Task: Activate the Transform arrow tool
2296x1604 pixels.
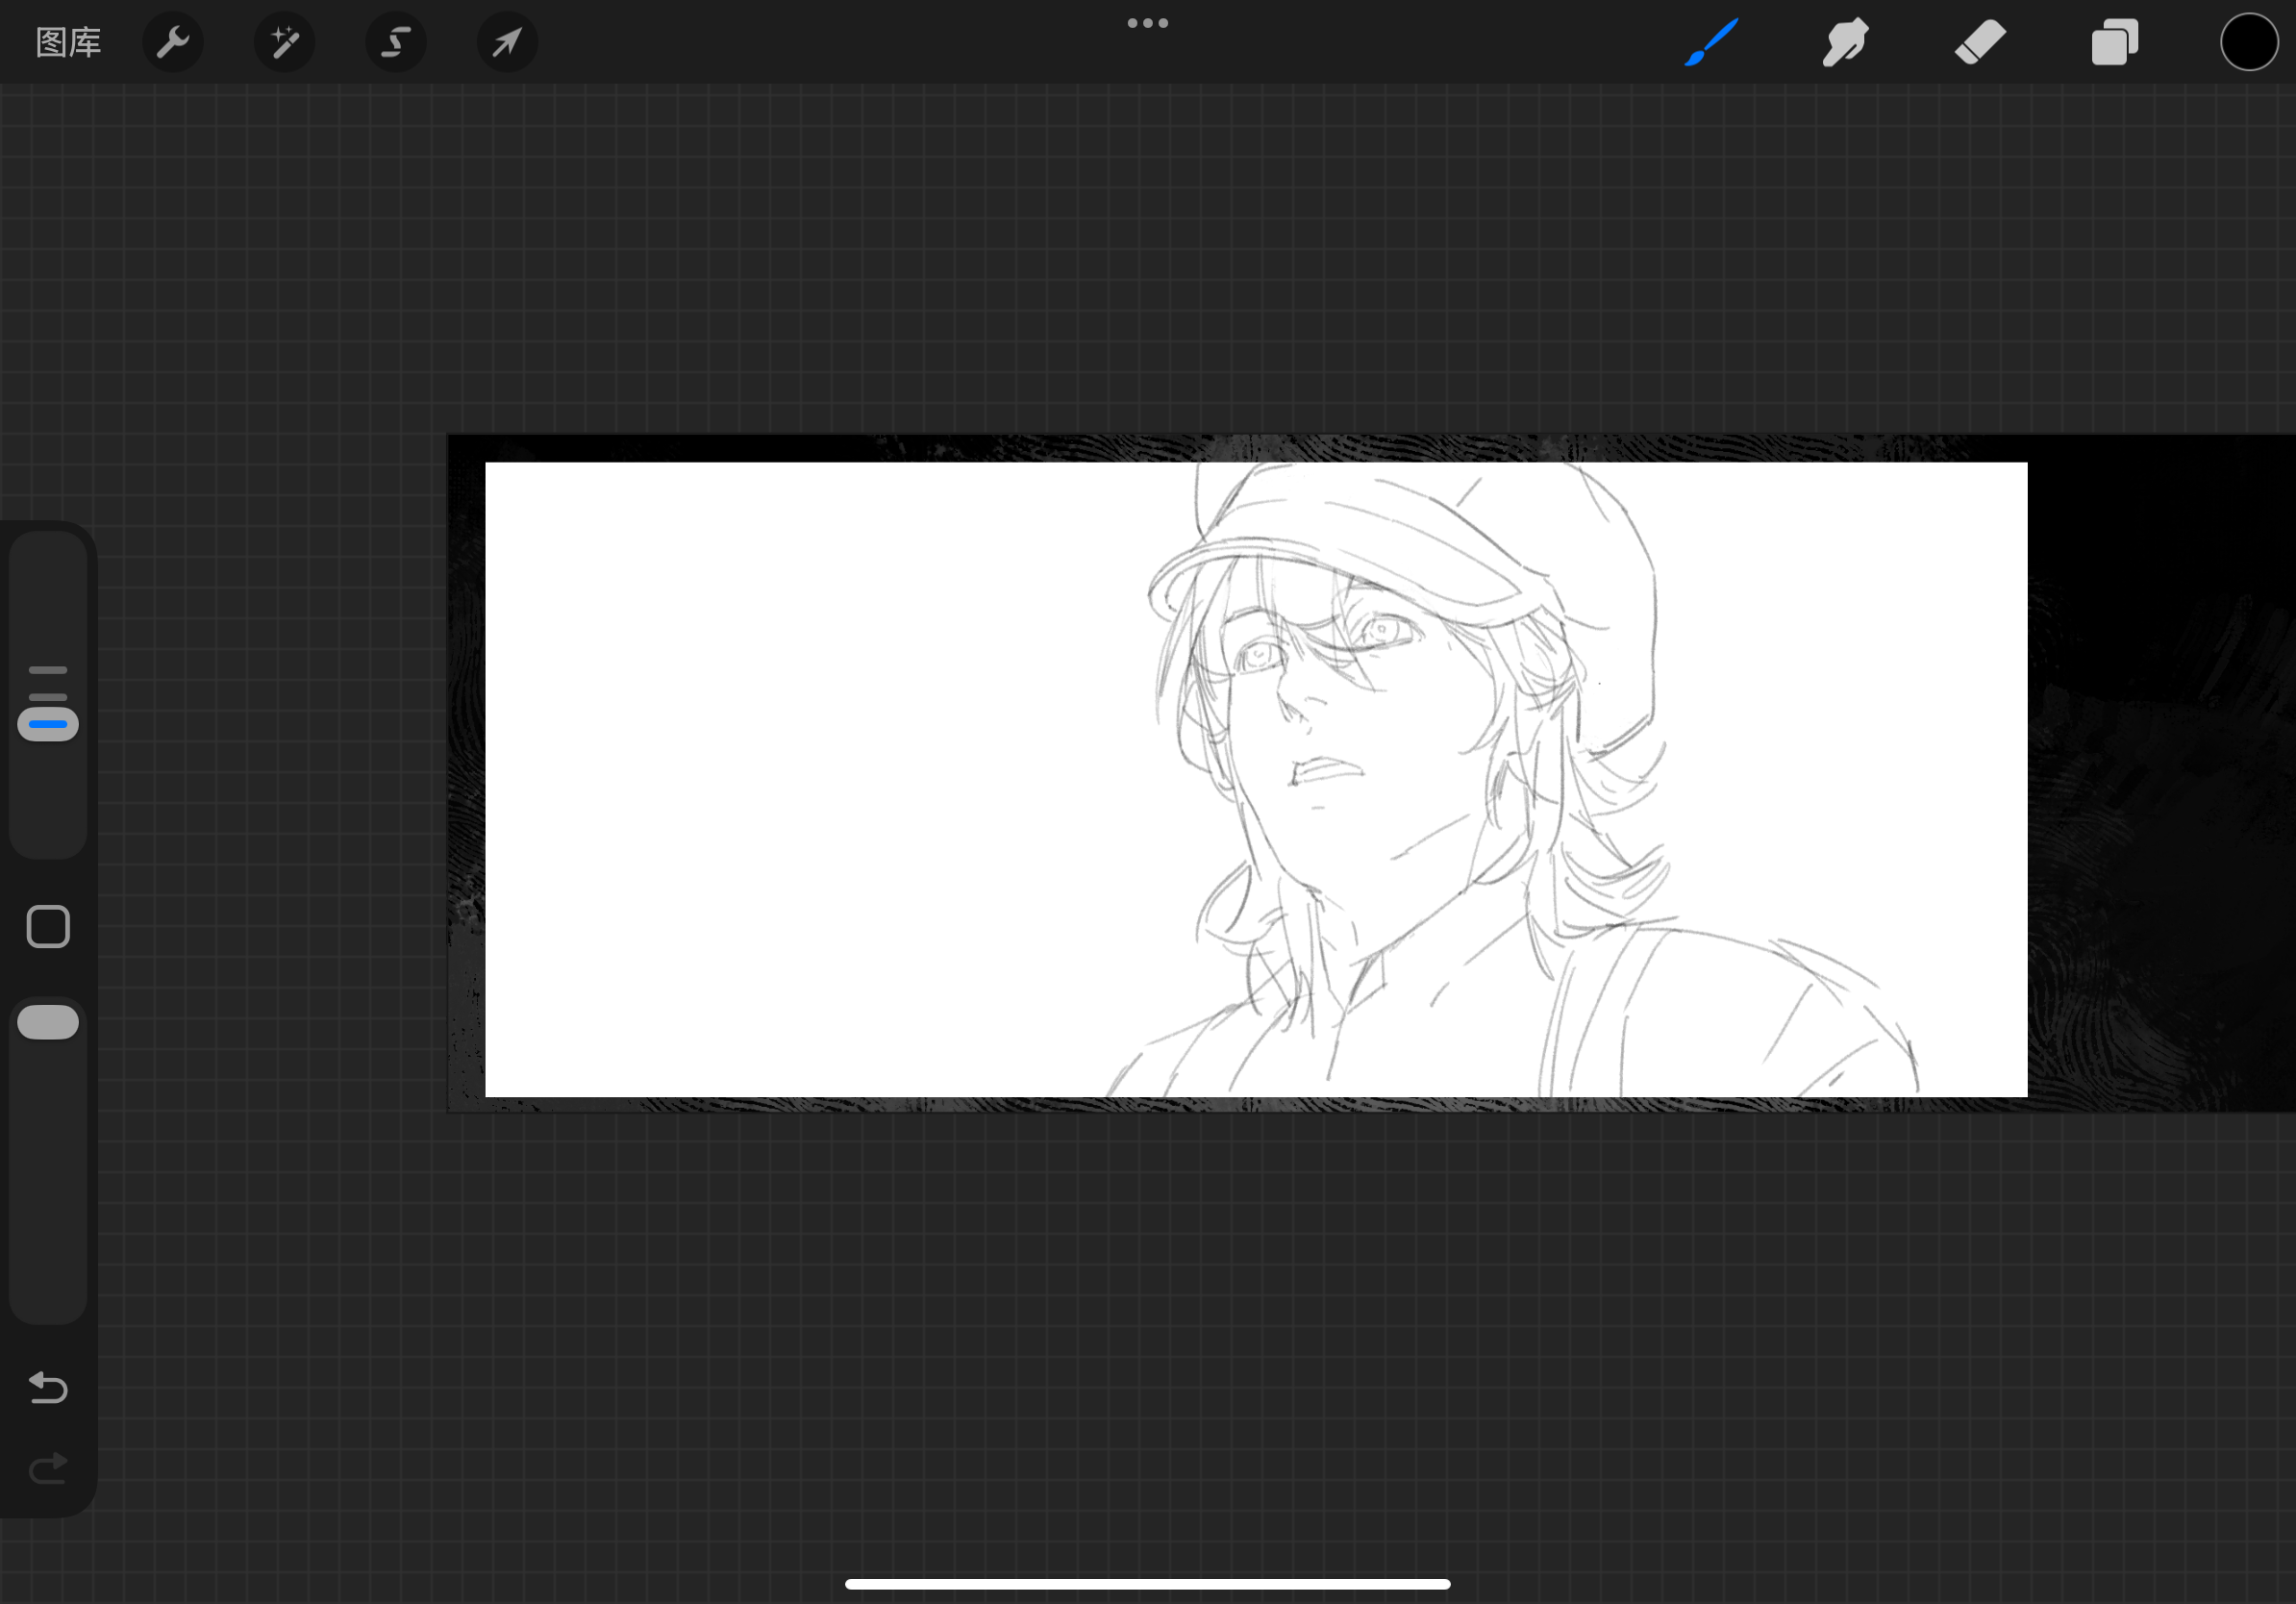Action: 507,43
